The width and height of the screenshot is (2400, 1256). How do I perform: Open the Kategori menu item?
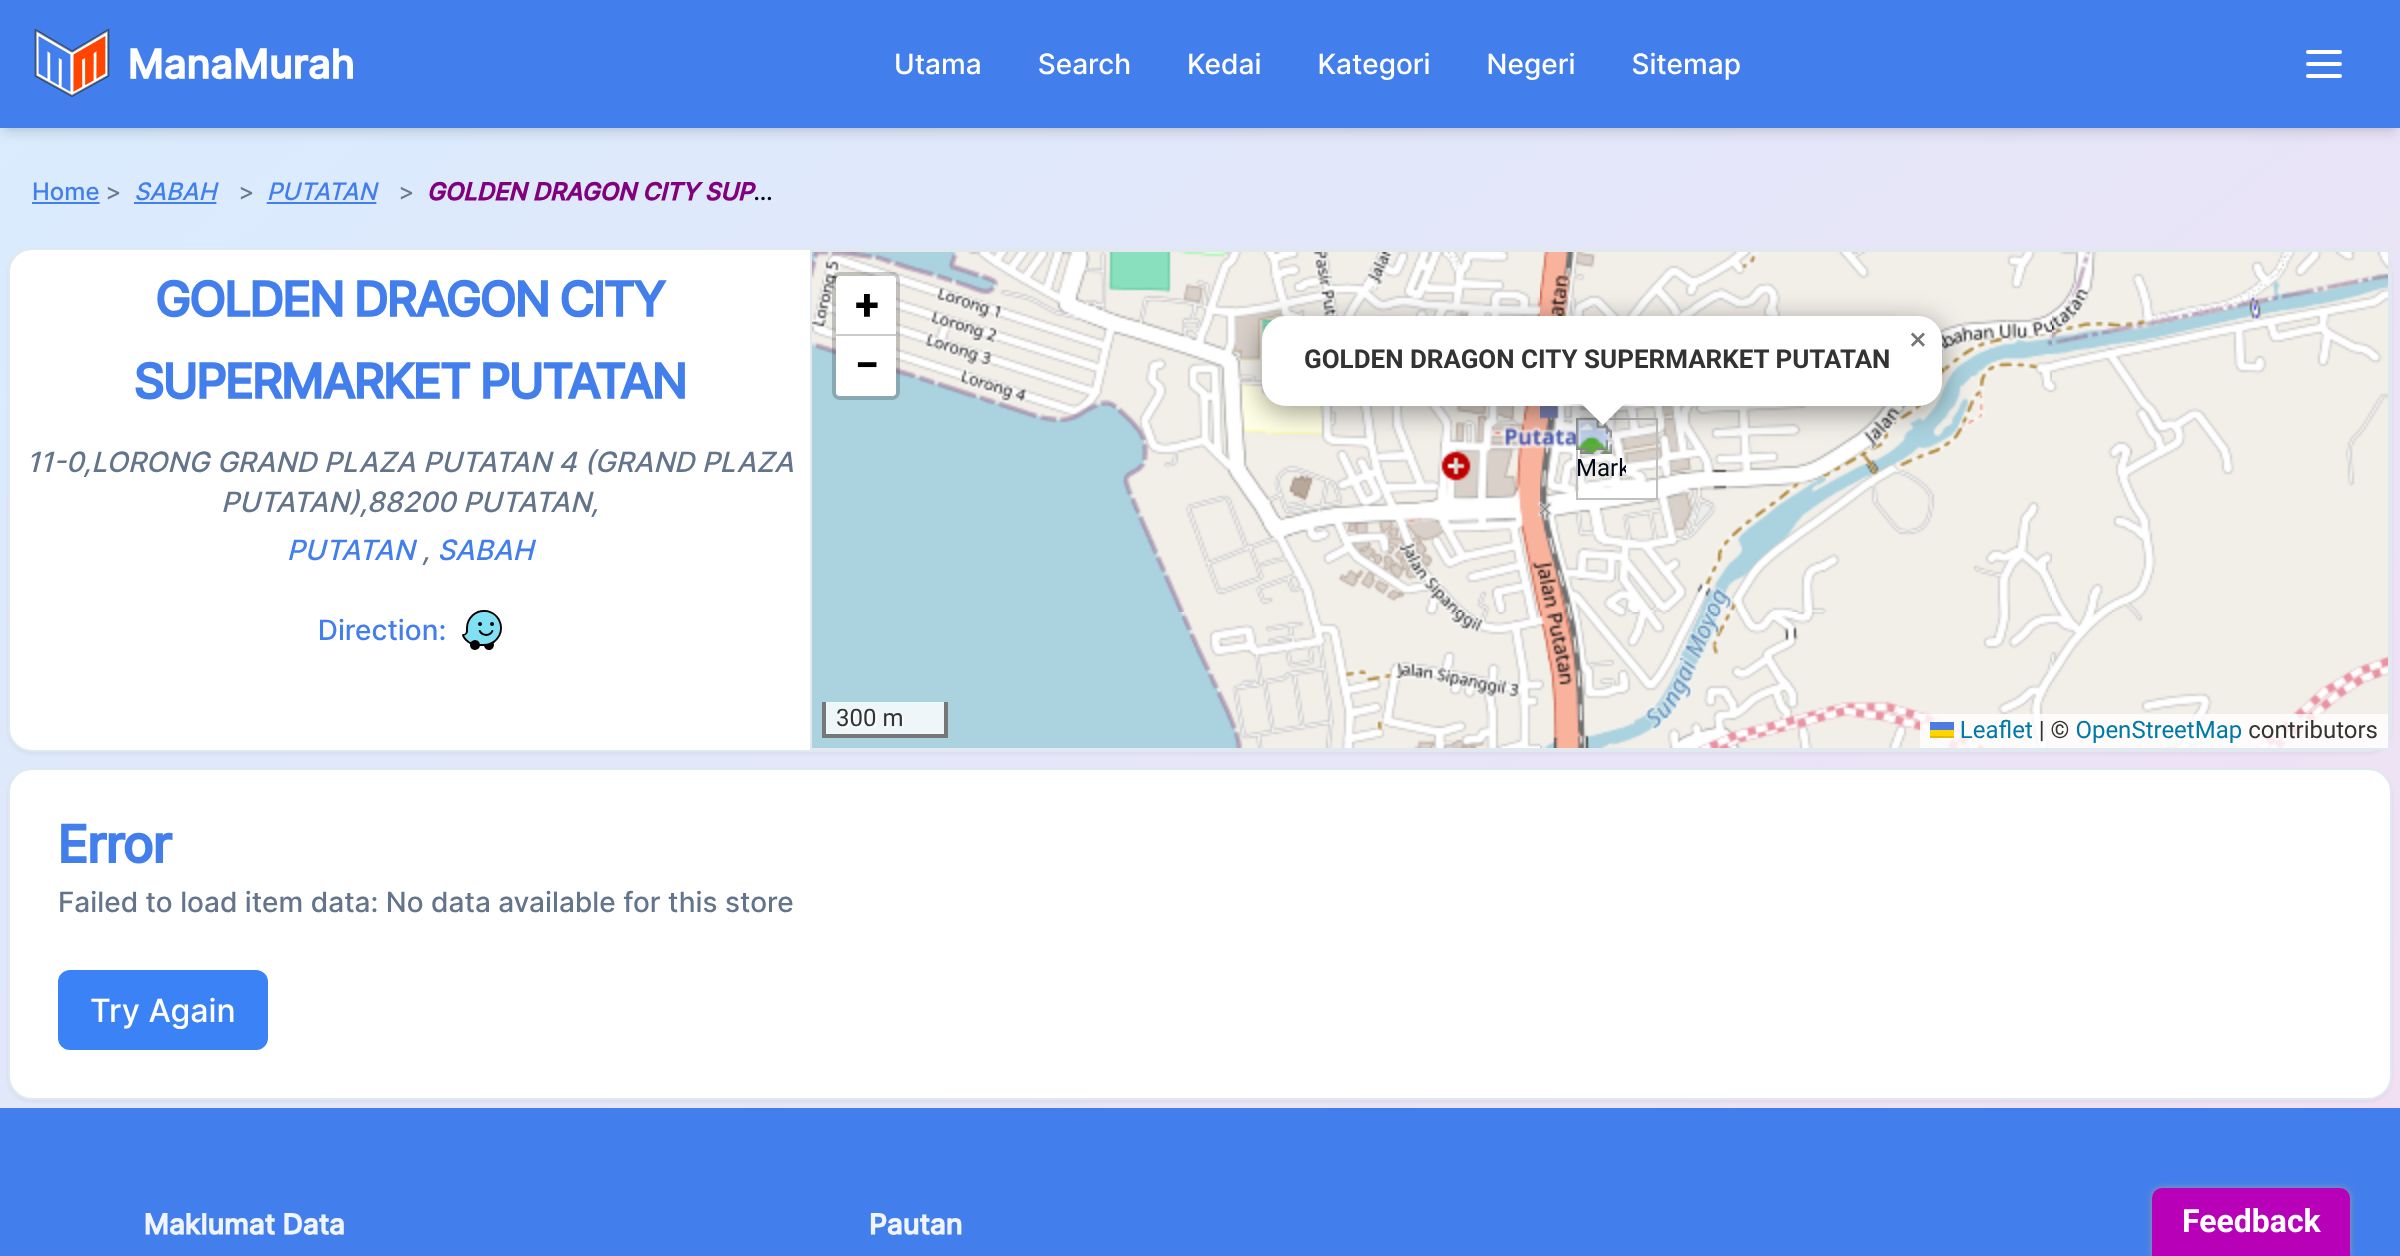point(1373,64)
